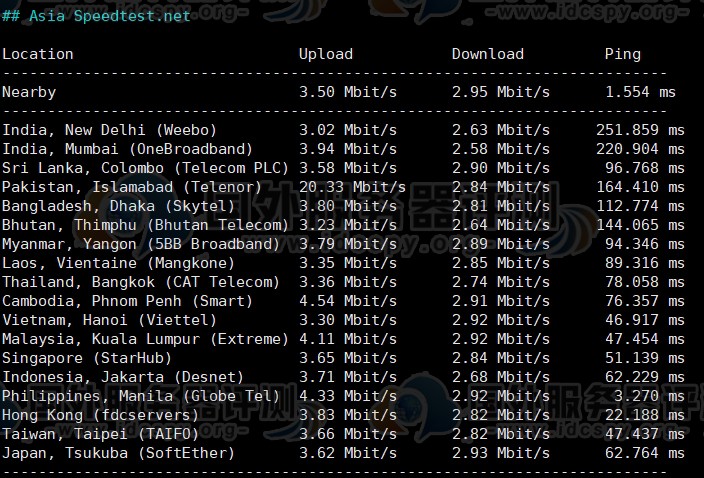Image resolution: width=704 pixels, height=478 pixels.
Task: Click the Manila ping value 3.270 ms
Action: (650, 396)
